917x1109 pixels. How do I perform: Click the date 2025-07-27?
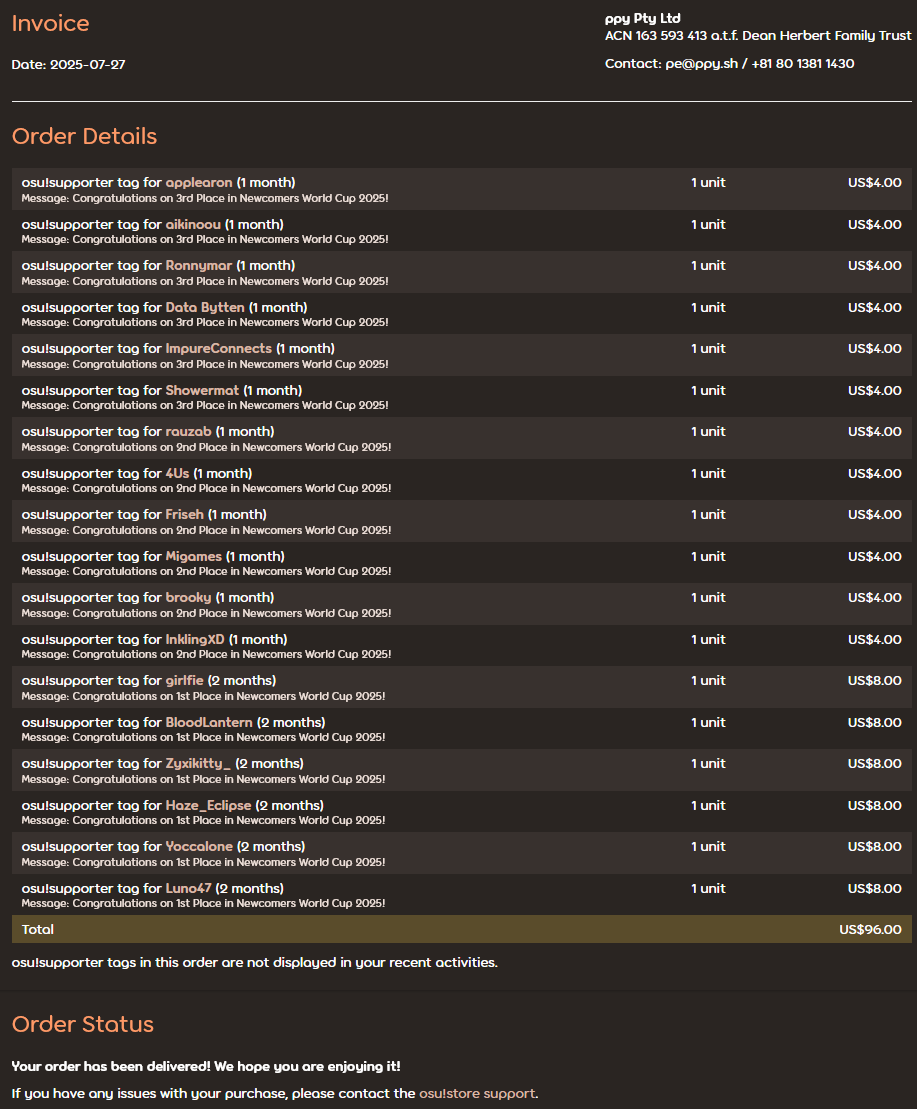[x=88, y=64]
